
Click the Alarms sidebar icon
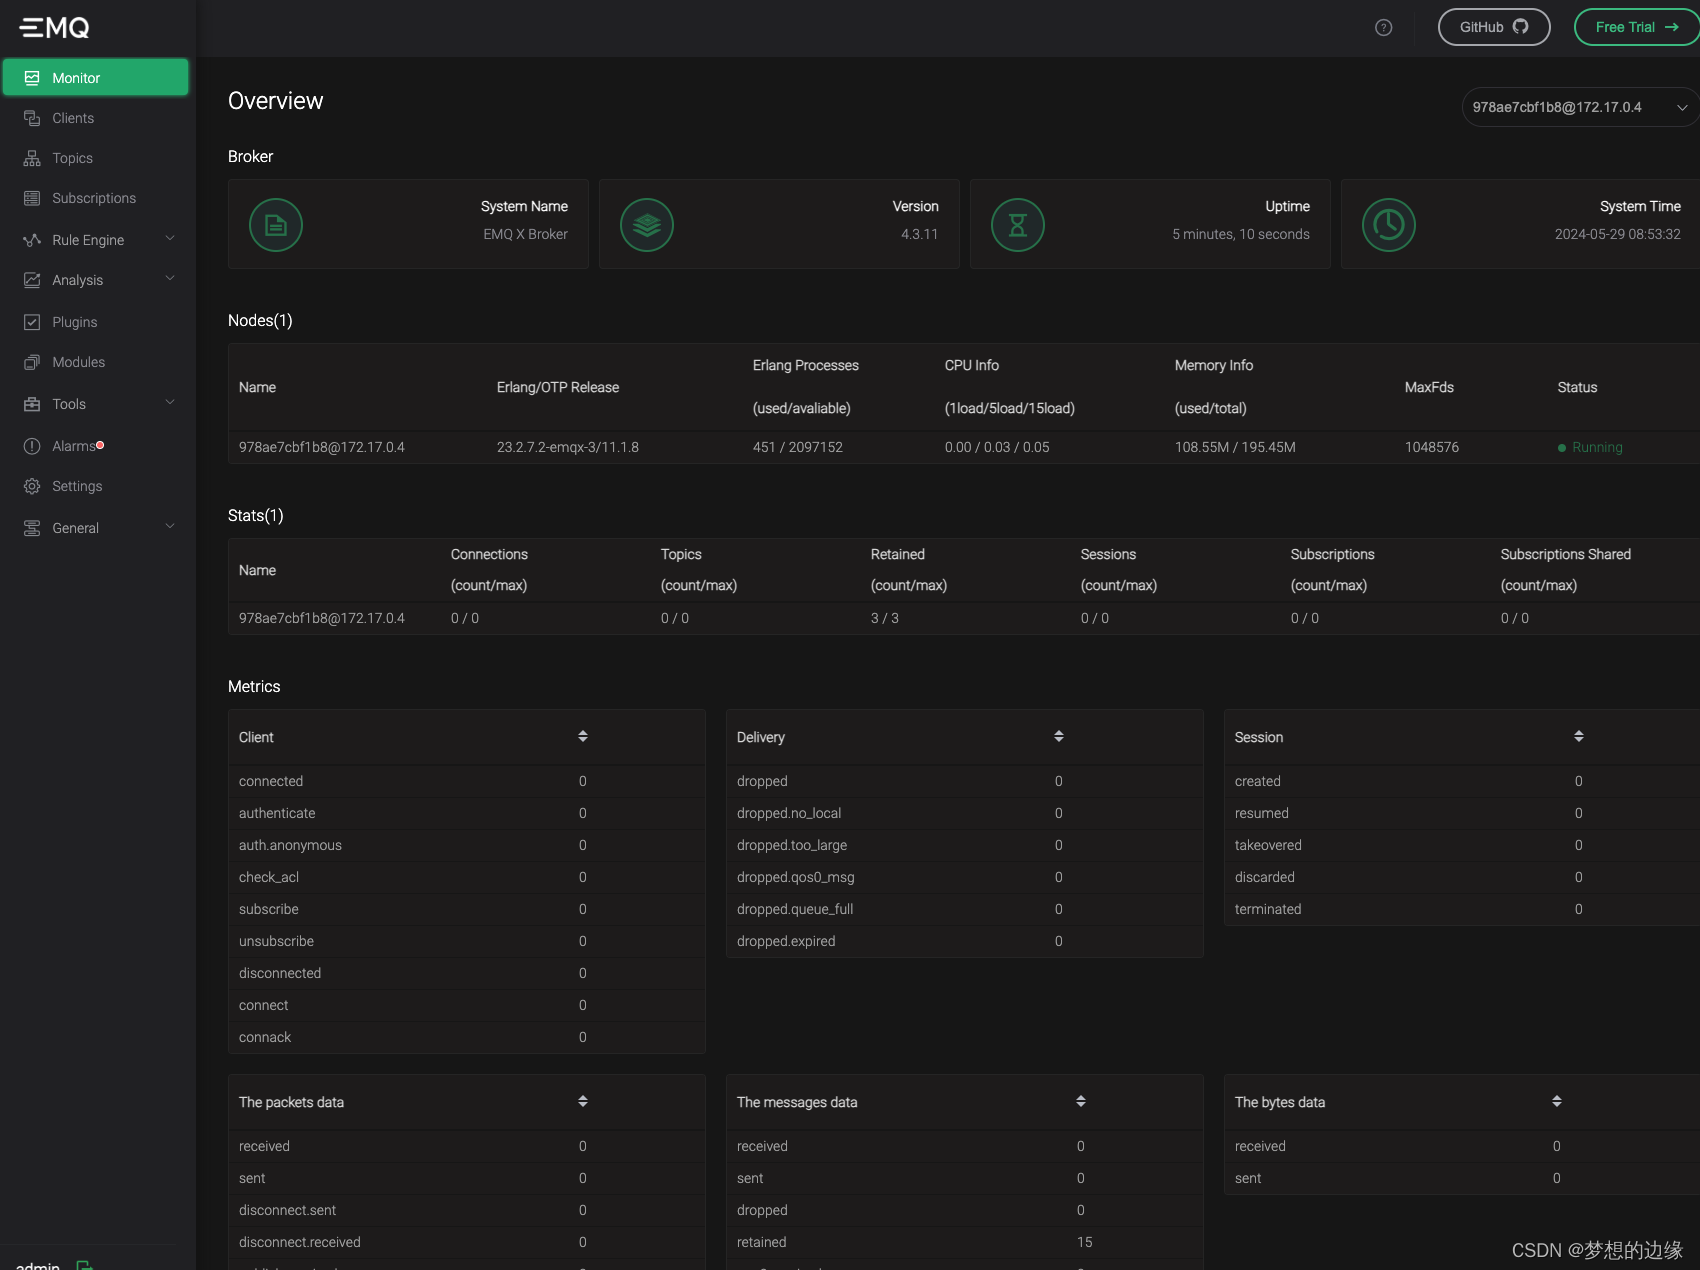click(32, 446)
